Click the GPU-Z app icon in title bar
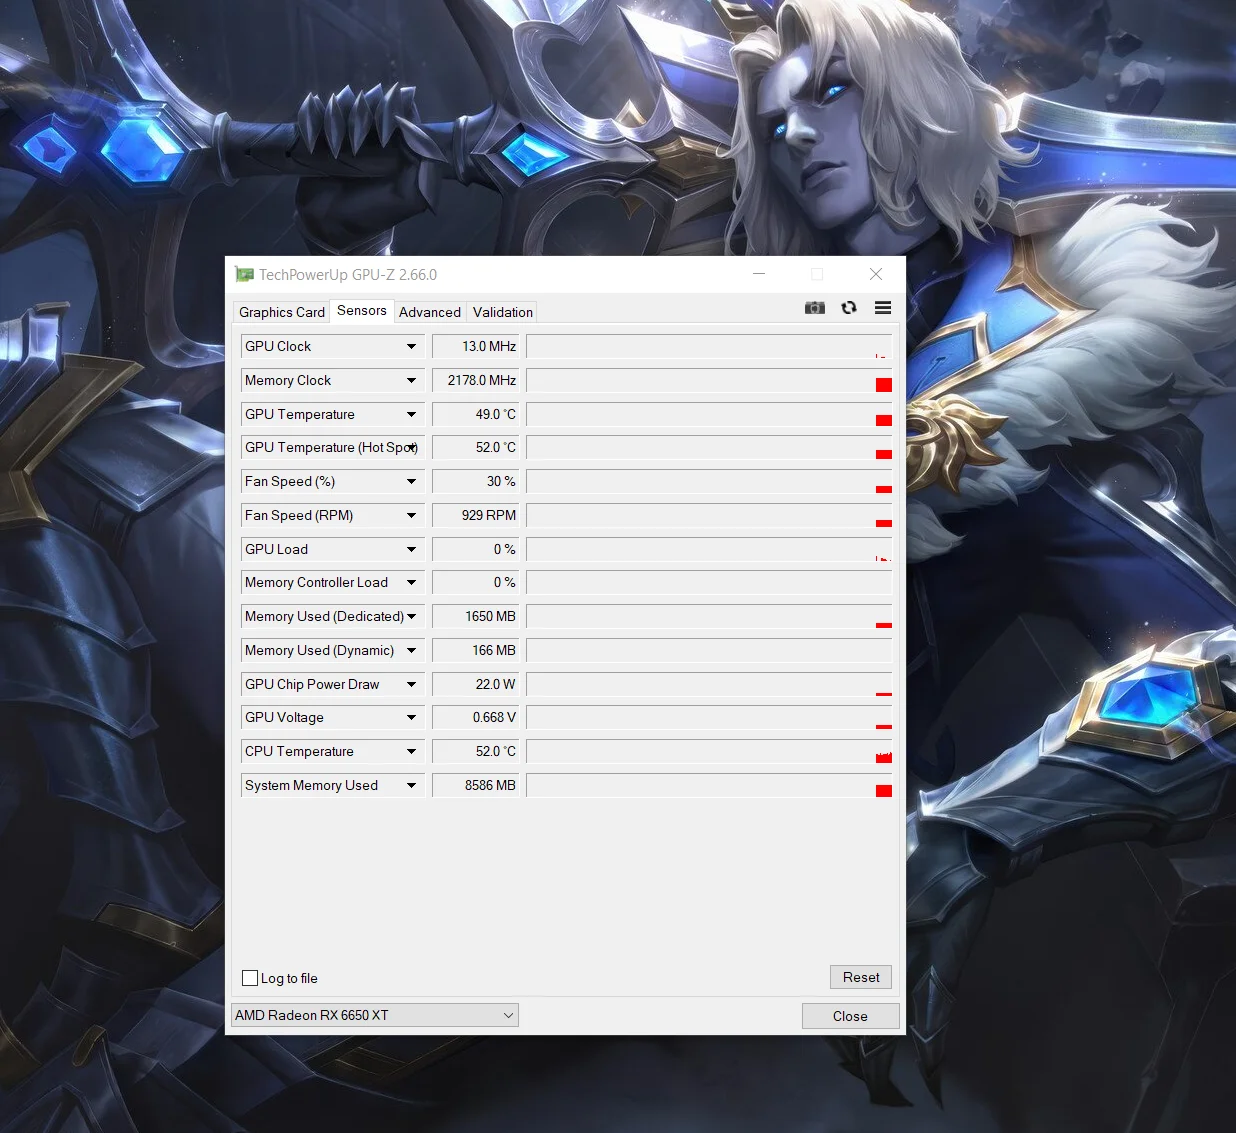Image resolution: width=1236 pixels, height=1133 pixels. pos(245,274)
